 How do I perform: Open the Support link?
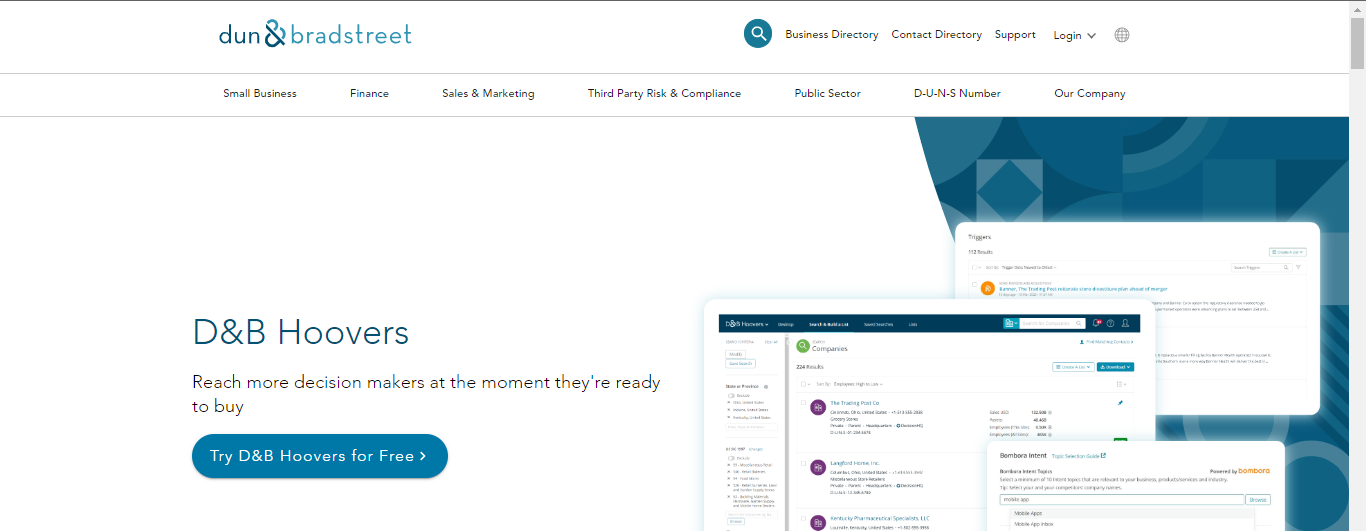point(1015,35)
